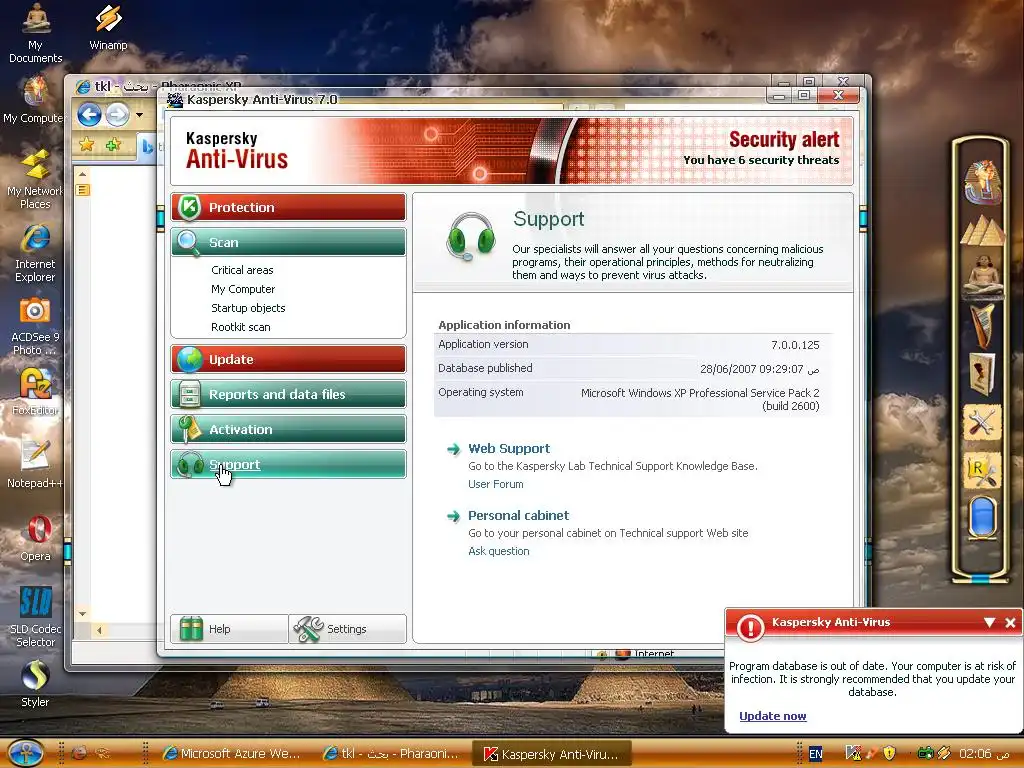
Task: Go forward in the browser window
Action: pos(118,115)
